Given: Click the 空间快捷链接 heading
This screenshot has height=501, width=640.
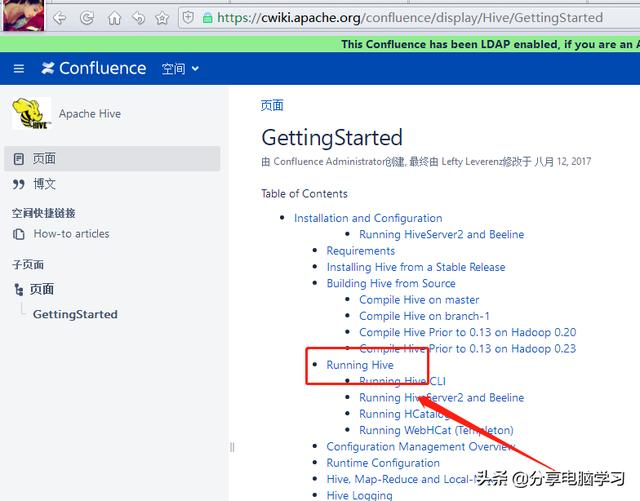Looking at the screenshot, I should point(43,213).
